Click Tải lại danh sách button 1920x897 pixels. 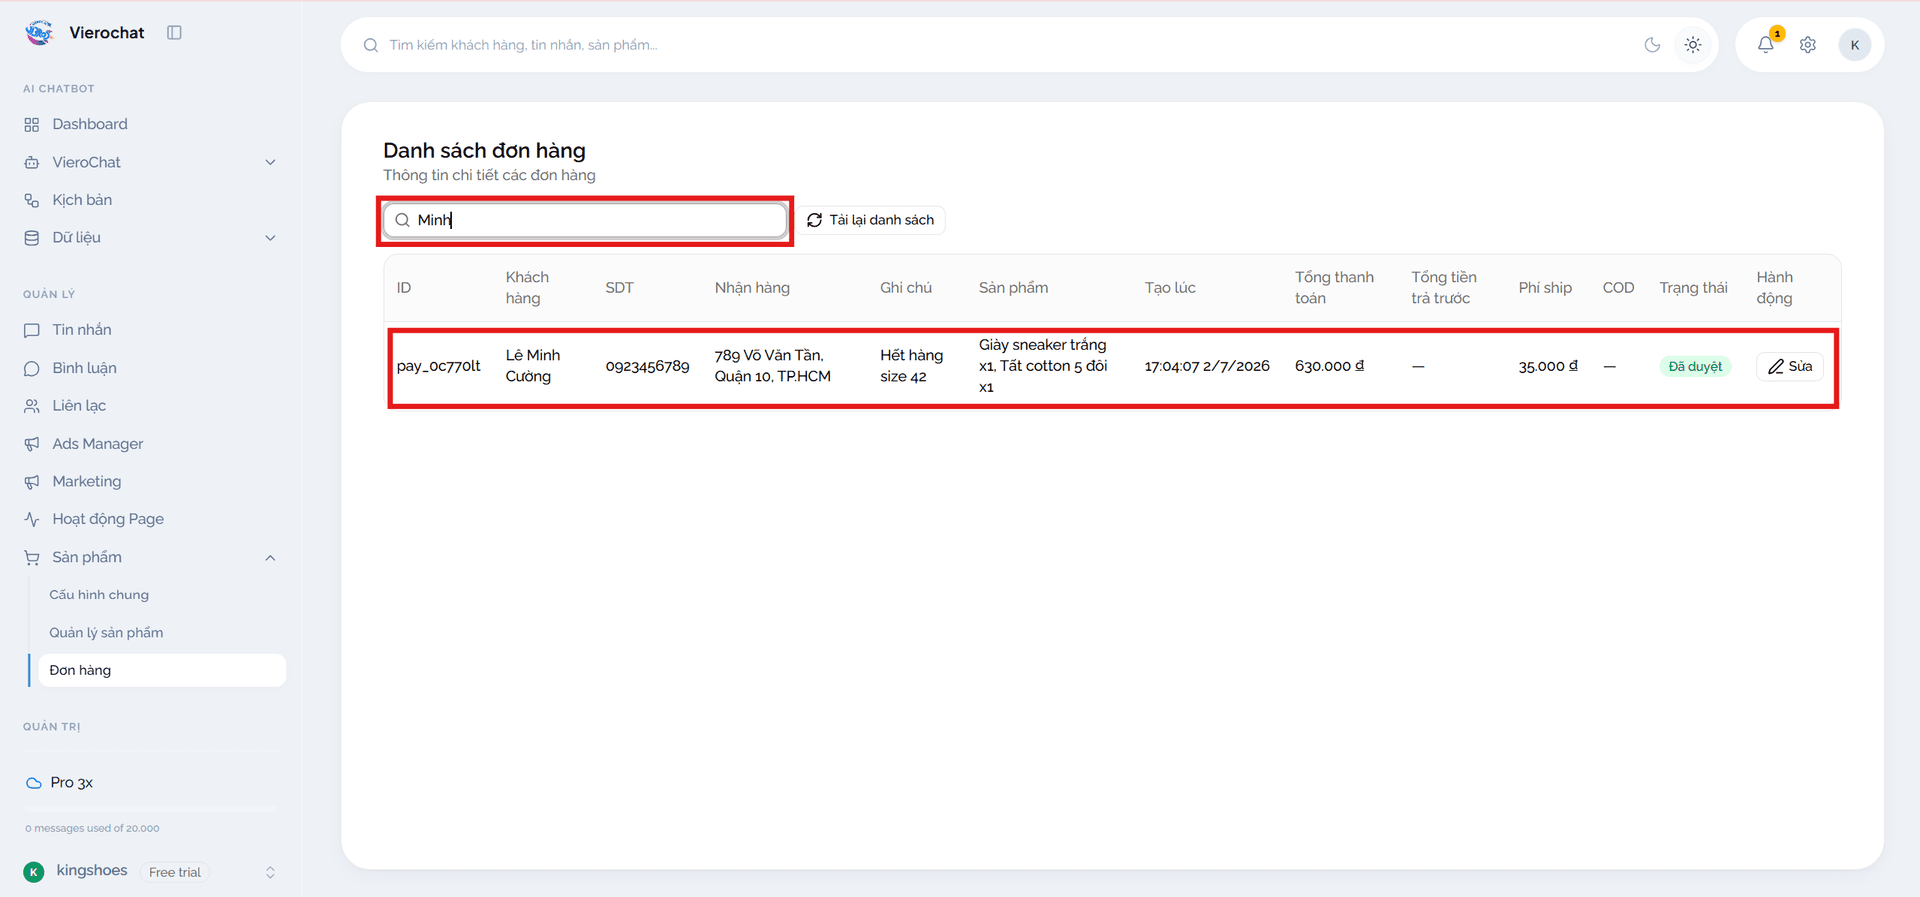pyautogui.click(x=870, y=220)
